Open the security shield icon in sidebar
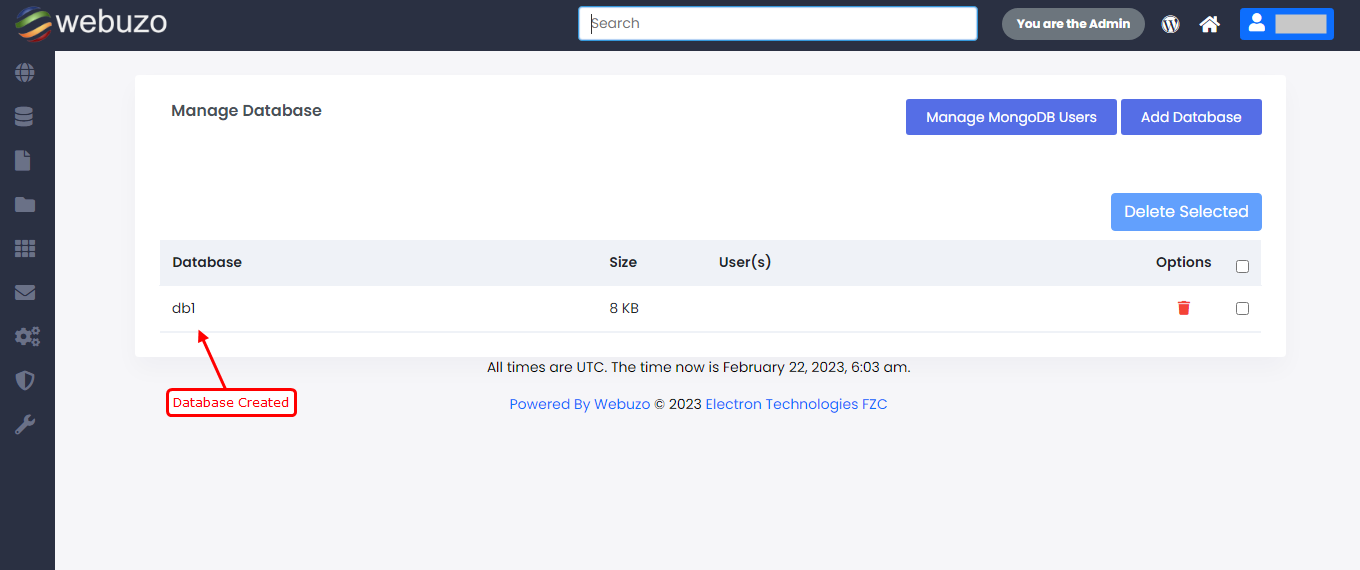Viewport: 1360px width, 570px height. pos(25,381)
